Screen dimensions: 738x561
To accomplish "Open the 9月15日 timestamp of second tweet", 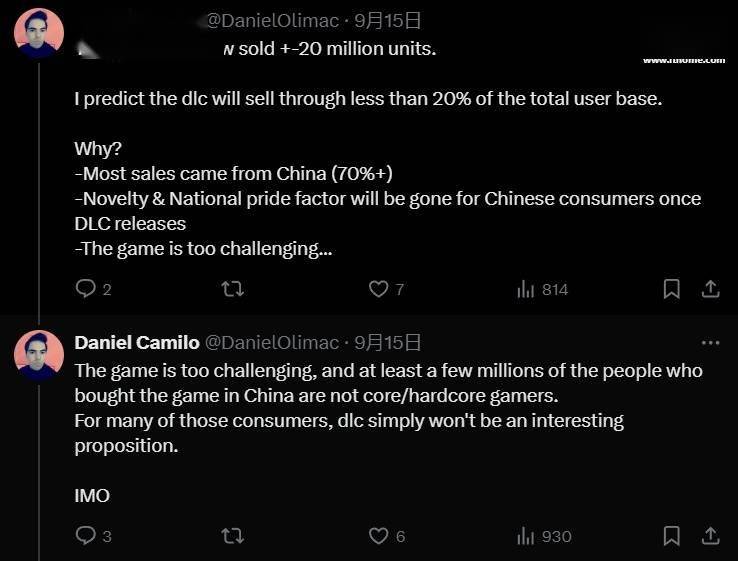I will tap(388, 343).
